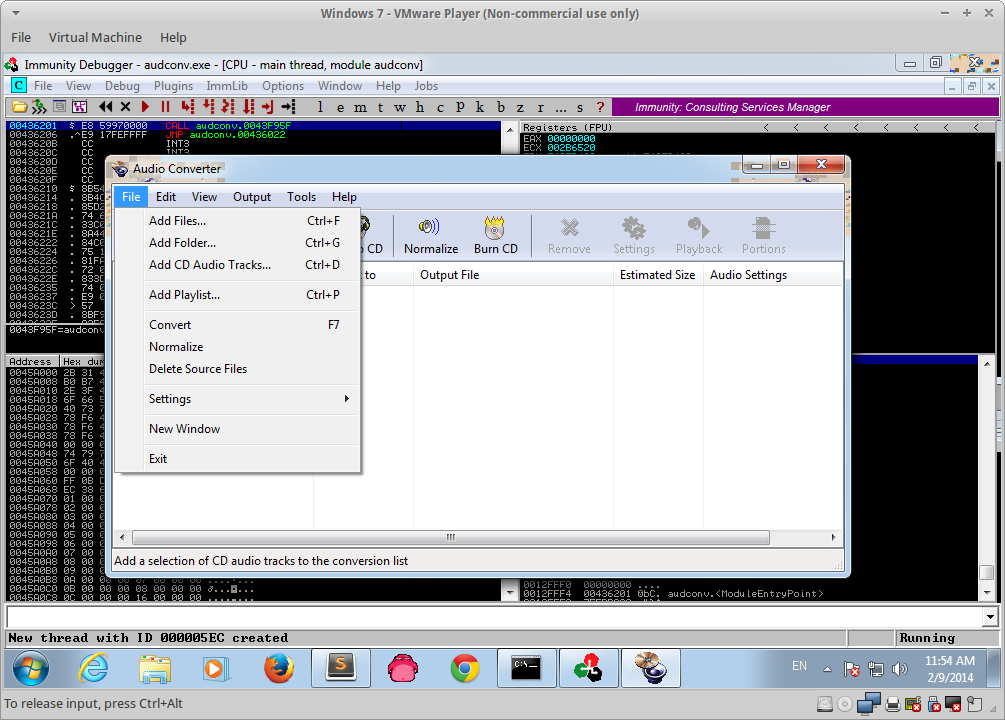Open Firefox from the taskbar
The width and height of the screenshot is (1005, 720).
[x=279, y=669]
